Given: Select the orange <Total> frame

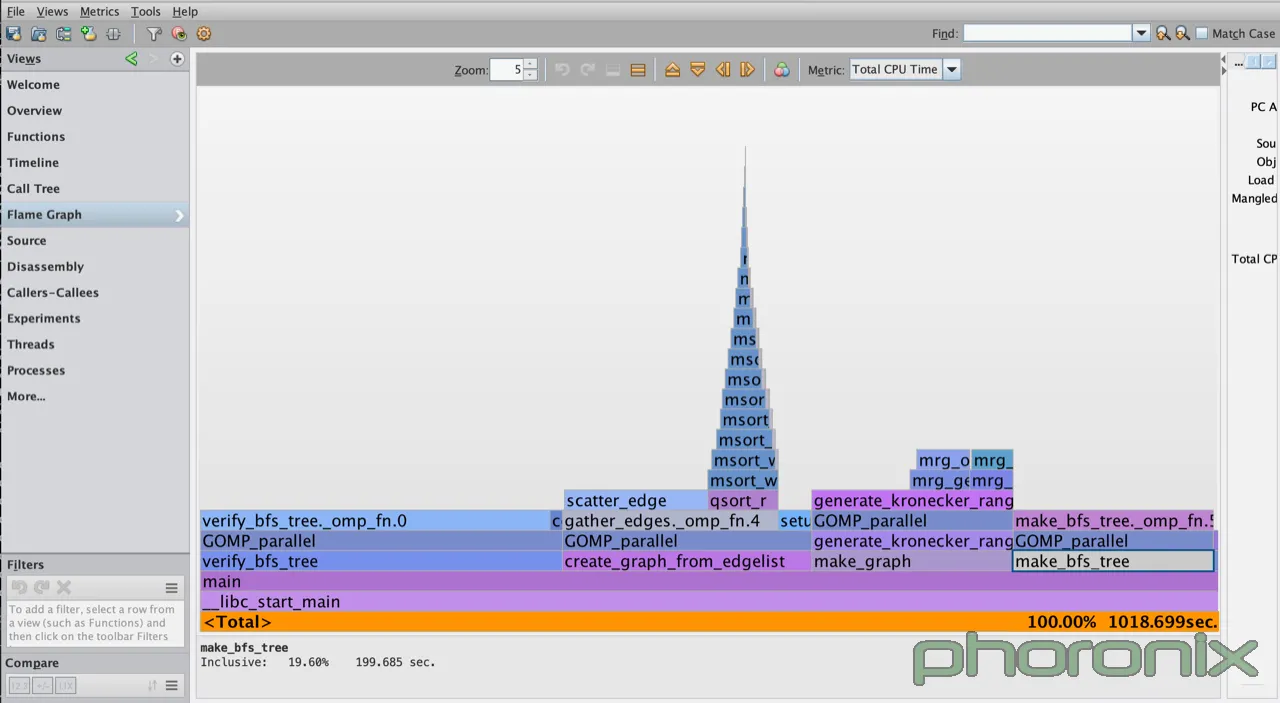Looking at the screenshot, I should 709,622.
